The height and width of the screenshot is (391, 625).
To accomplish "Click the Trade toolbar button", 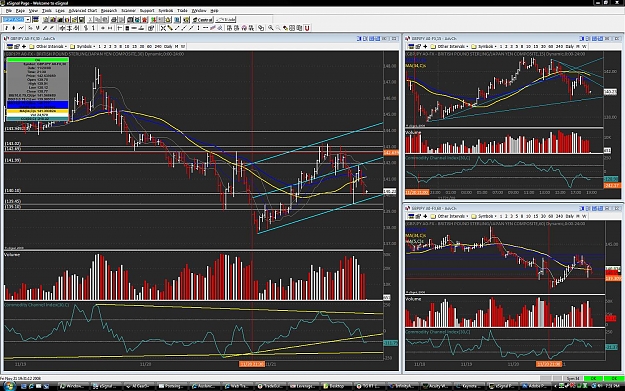I will tap(226, 20).
